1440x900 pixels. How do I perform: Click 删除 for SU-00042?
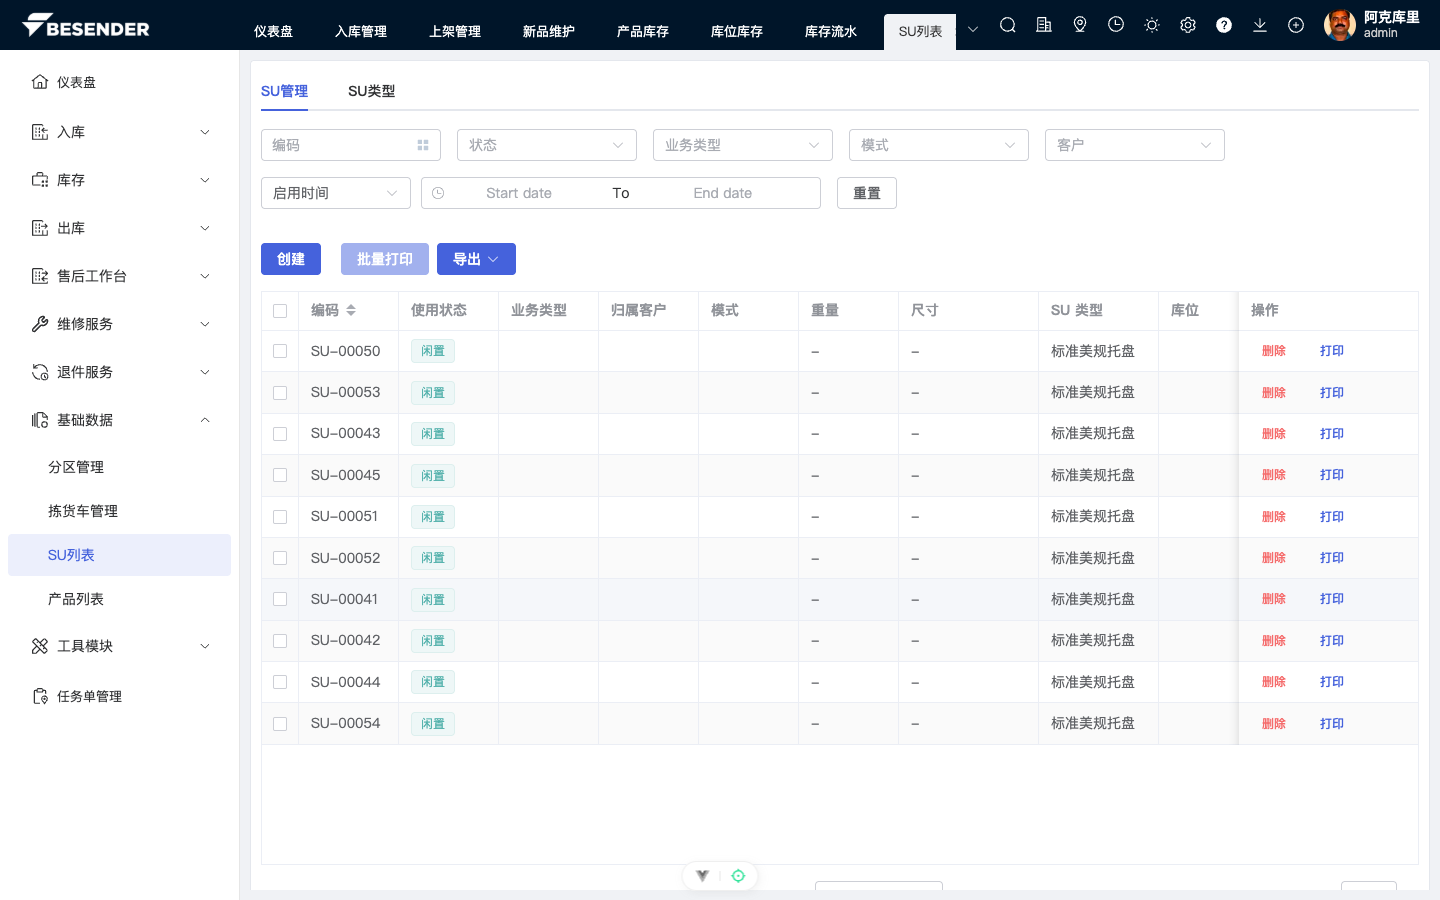coord(1274,641)
